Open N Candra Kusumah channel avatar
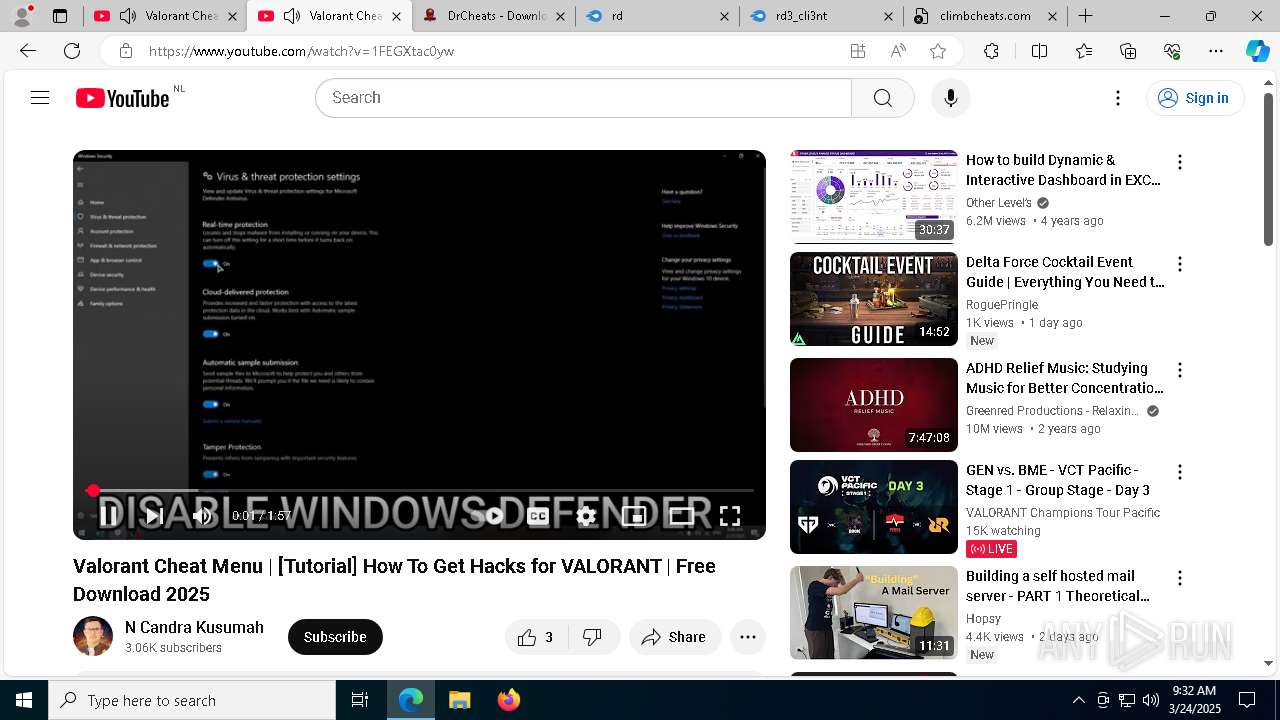 (93, 637)
